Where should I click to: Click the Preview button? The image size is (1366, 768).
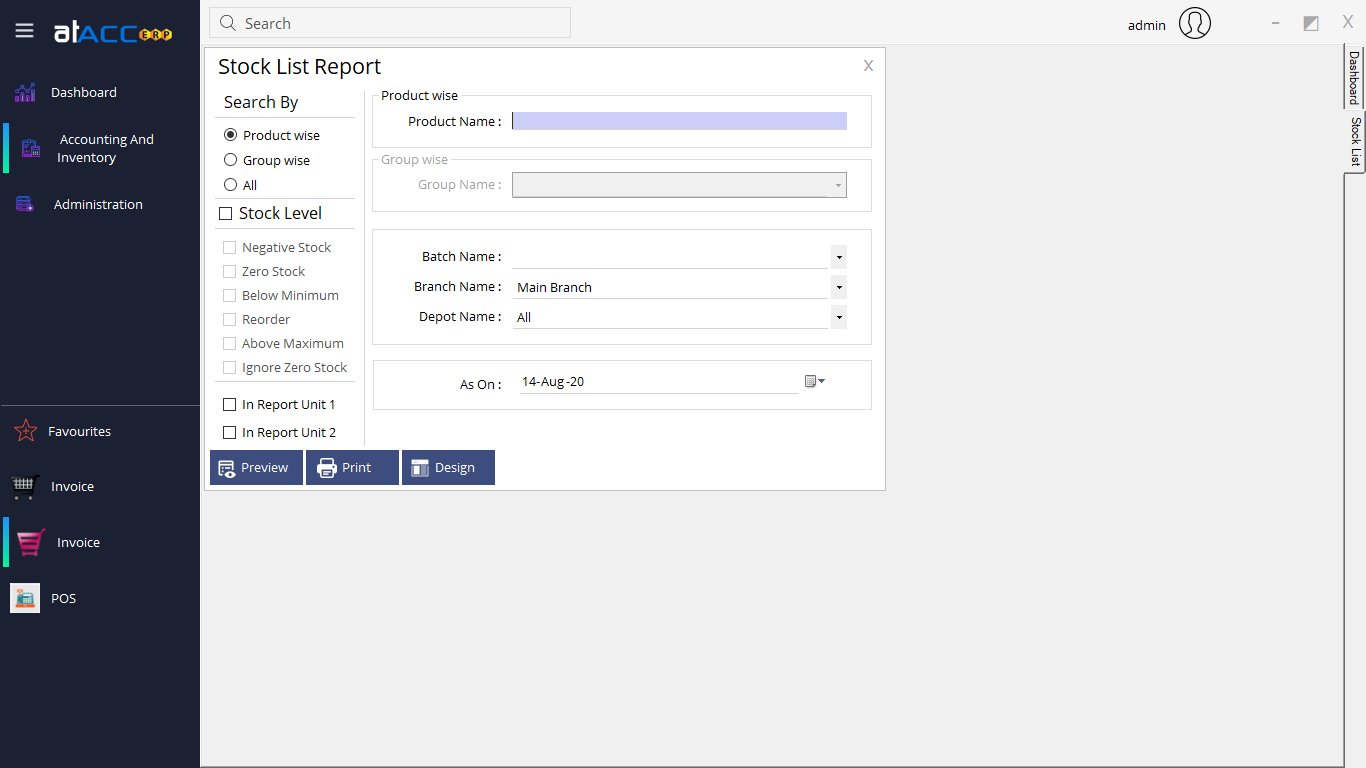tap(255, 467)
